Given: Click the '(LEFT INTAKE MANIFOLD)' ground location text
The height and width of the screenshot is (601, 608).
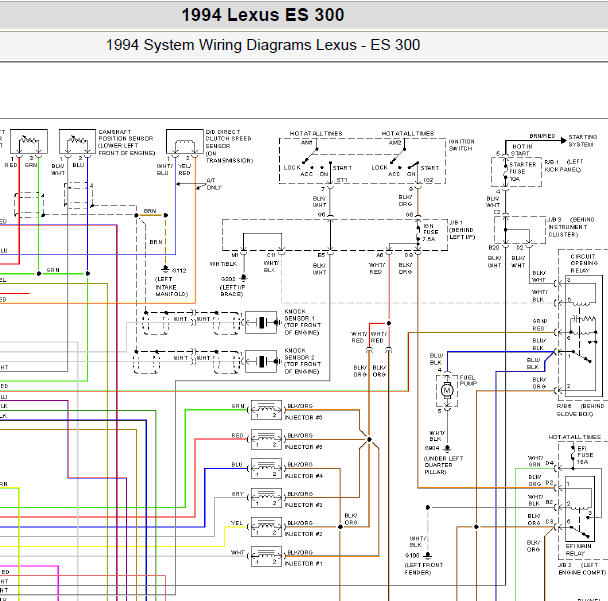Looking at the screenshot, I should pyautogui.click(x=171, y=287).
